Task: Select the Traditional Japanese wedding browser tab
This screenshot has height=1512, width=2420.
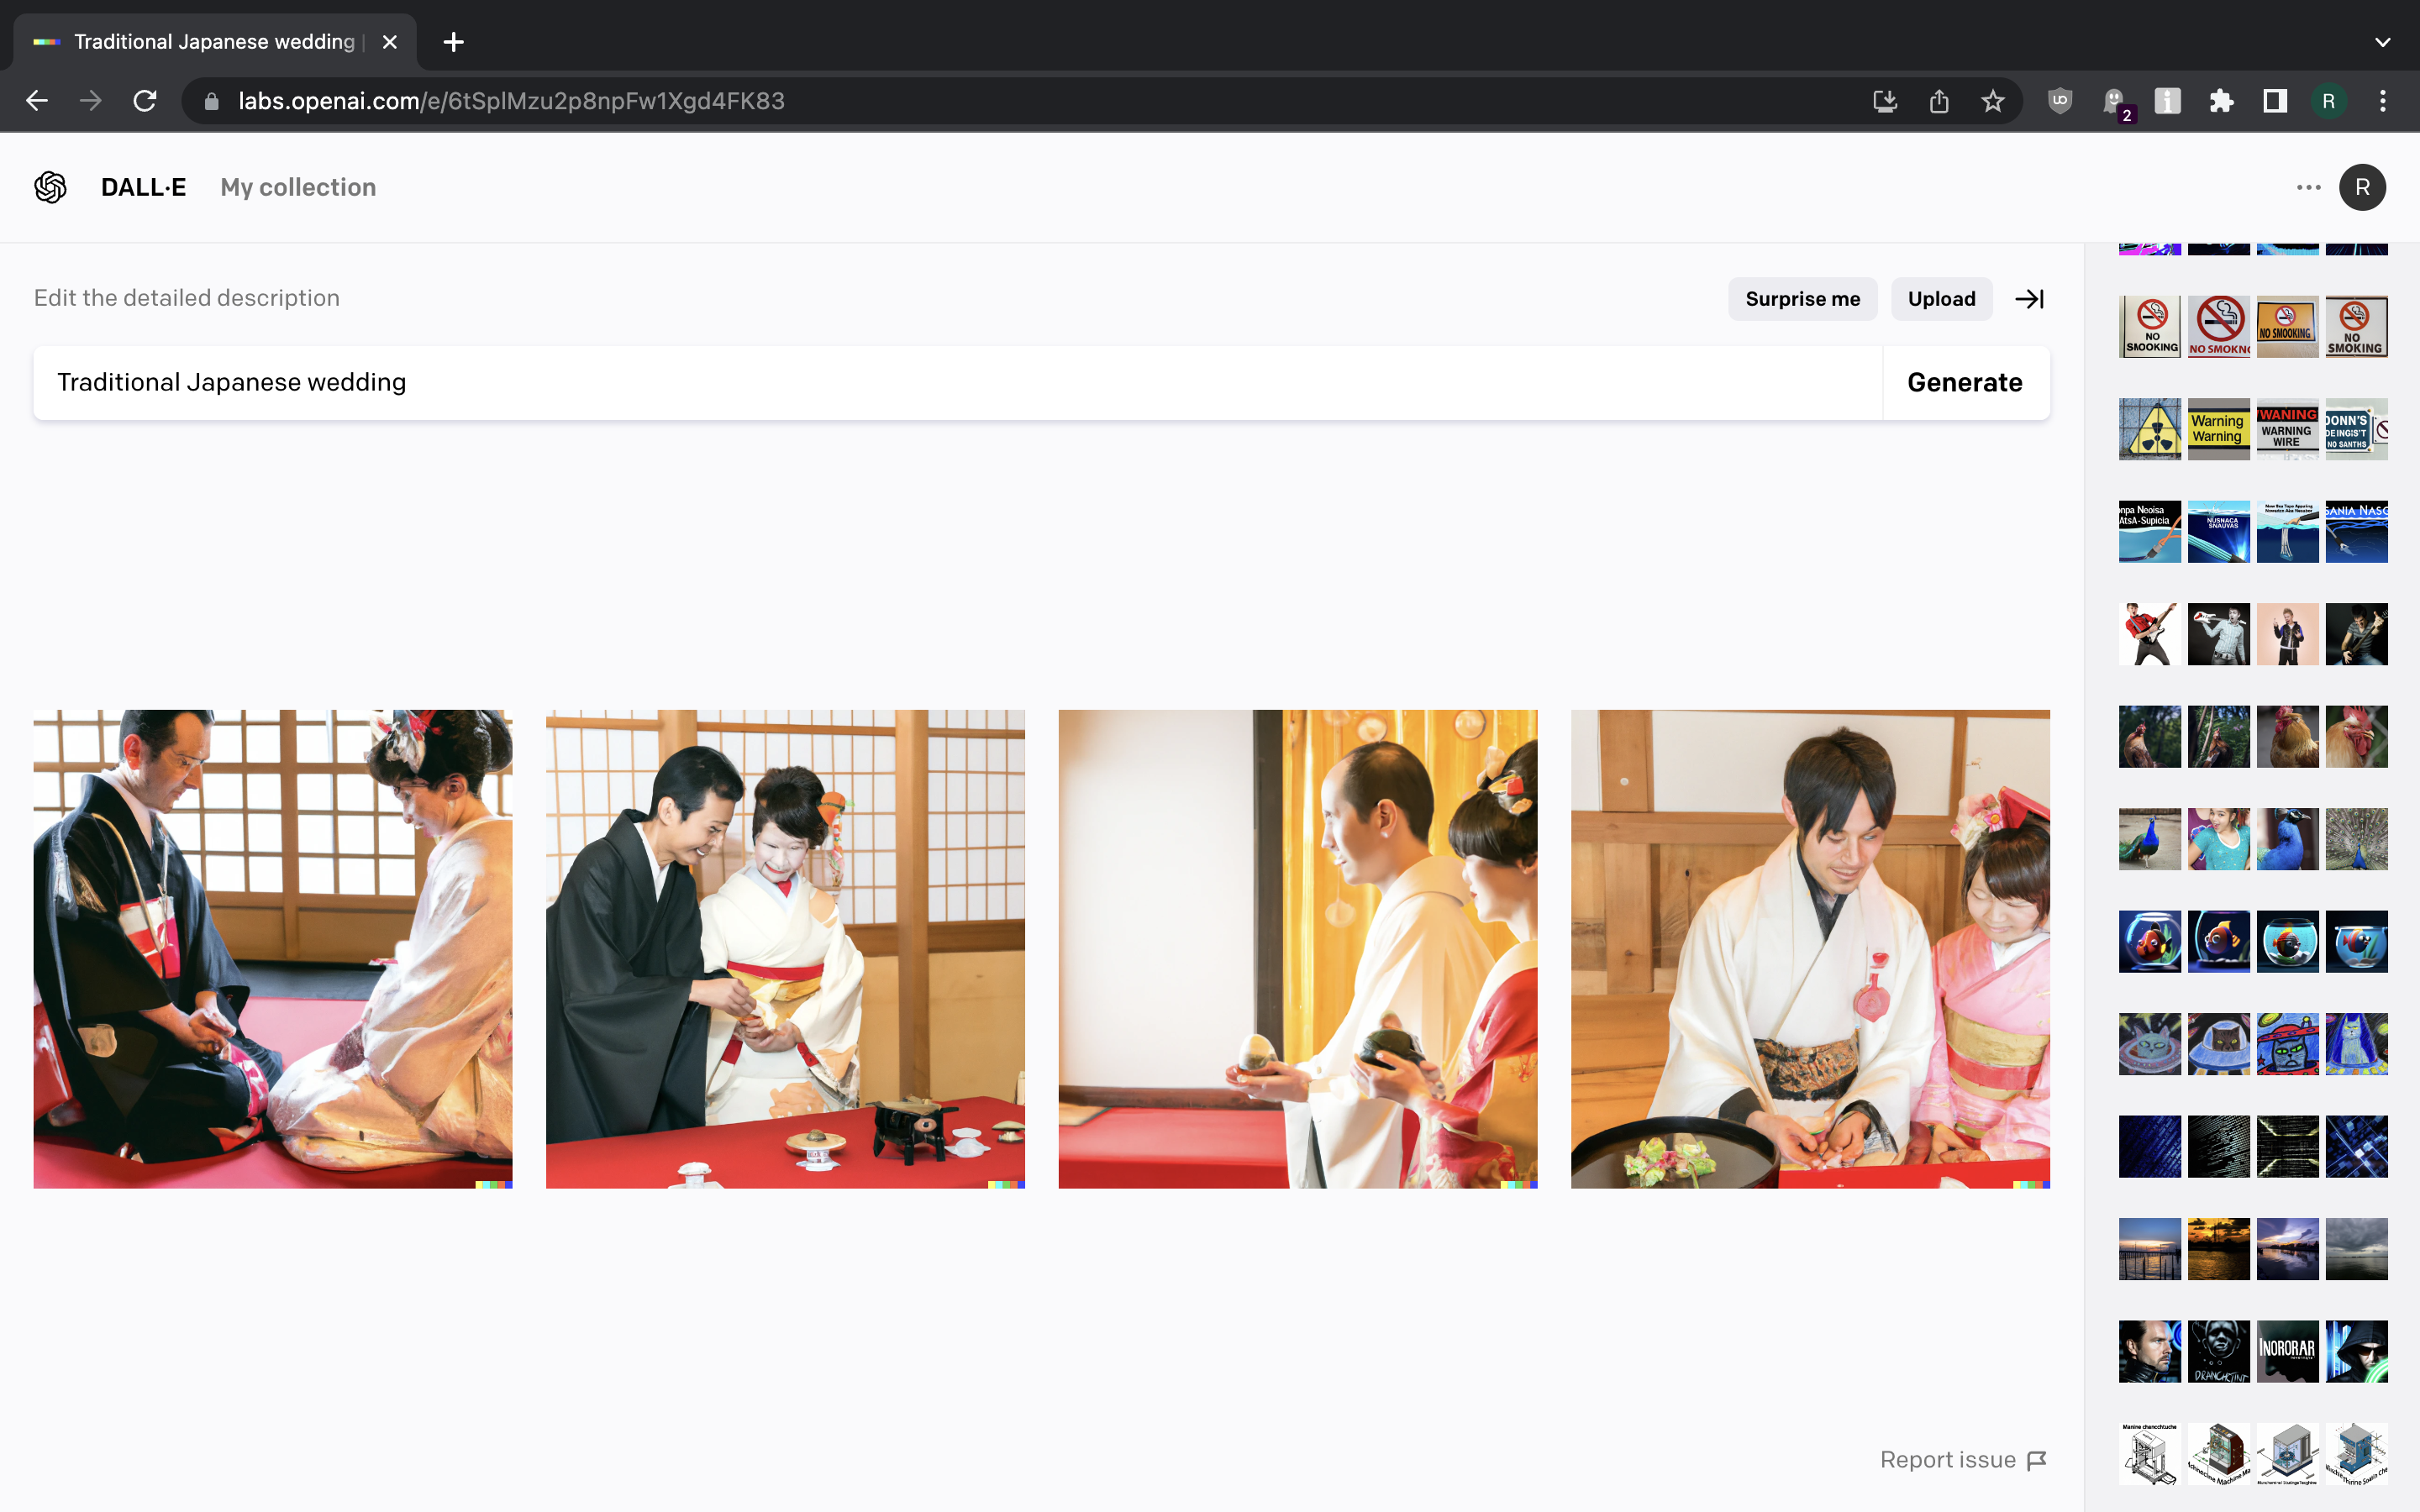Action: pyautogui.click(x=215, y=42)
